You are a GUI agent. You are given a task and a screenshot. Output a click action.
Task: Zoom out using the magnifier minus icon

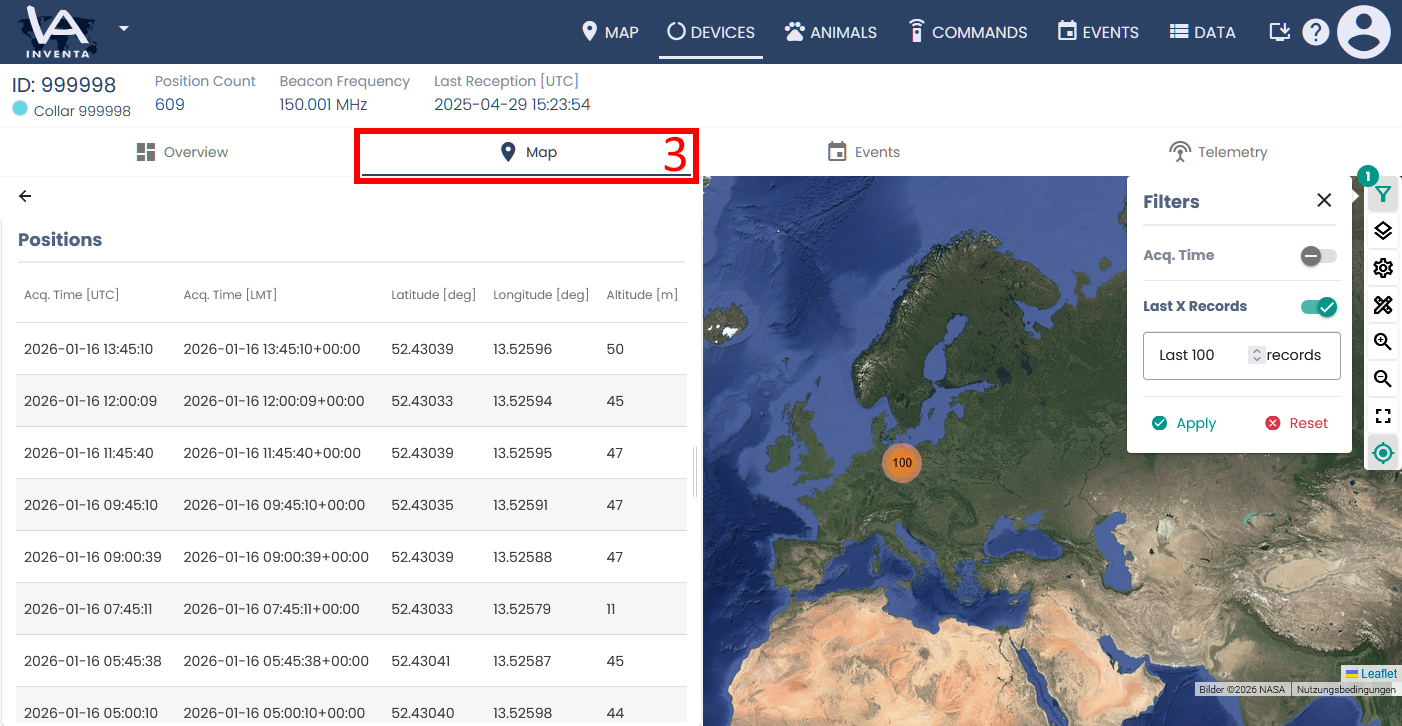tap(1383, 379)
